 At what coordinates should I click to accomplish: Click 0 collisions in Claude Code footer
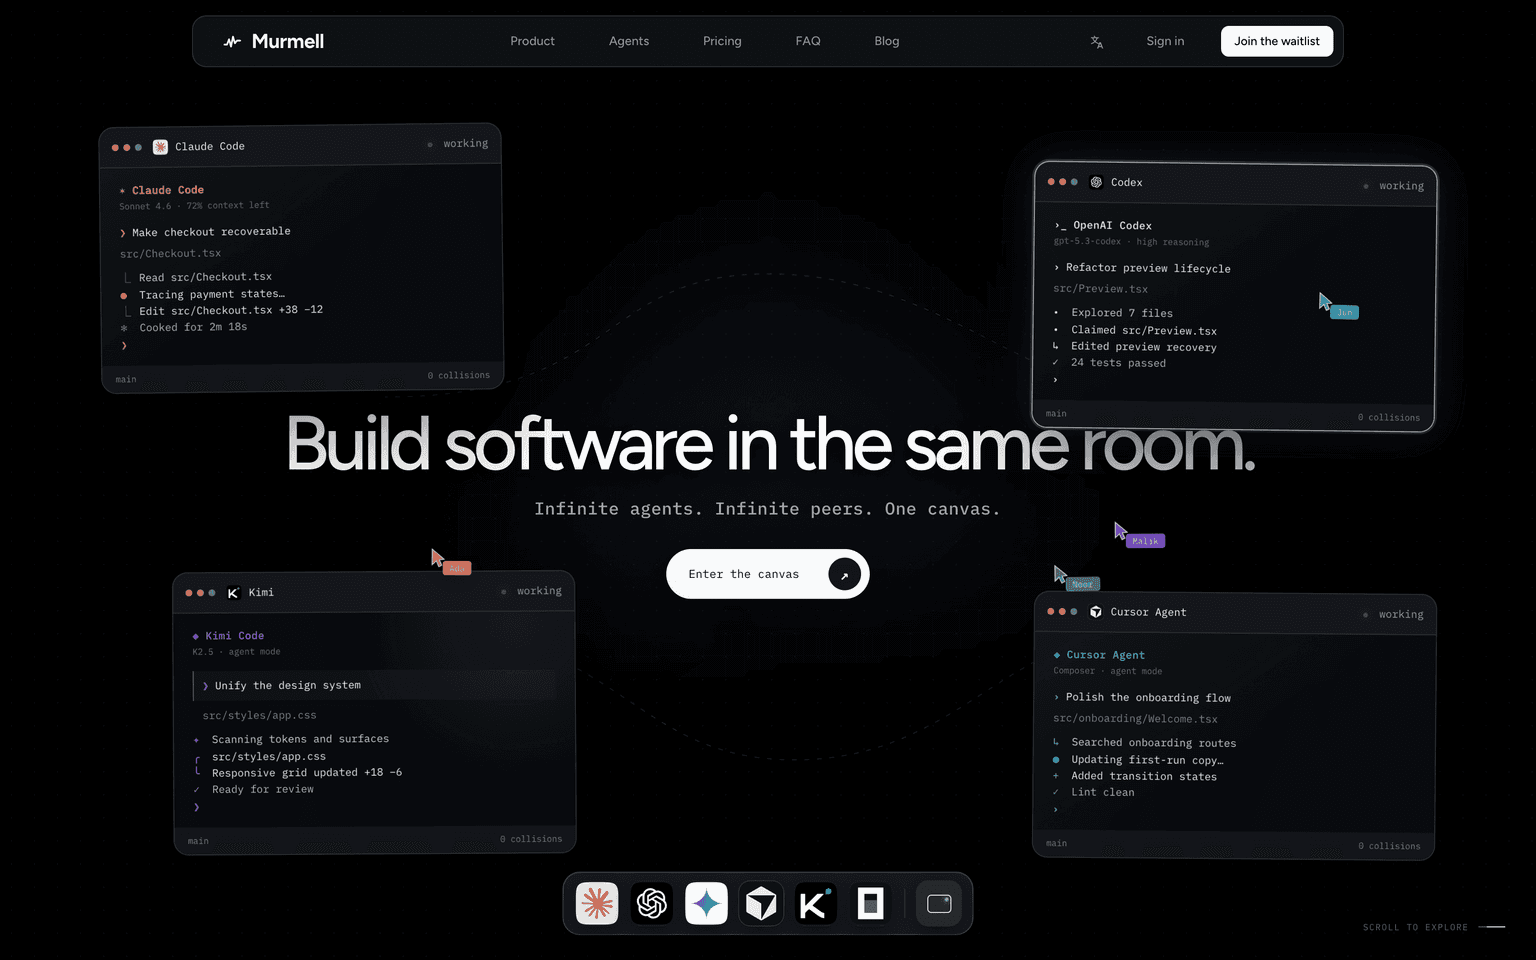(459, 376)
